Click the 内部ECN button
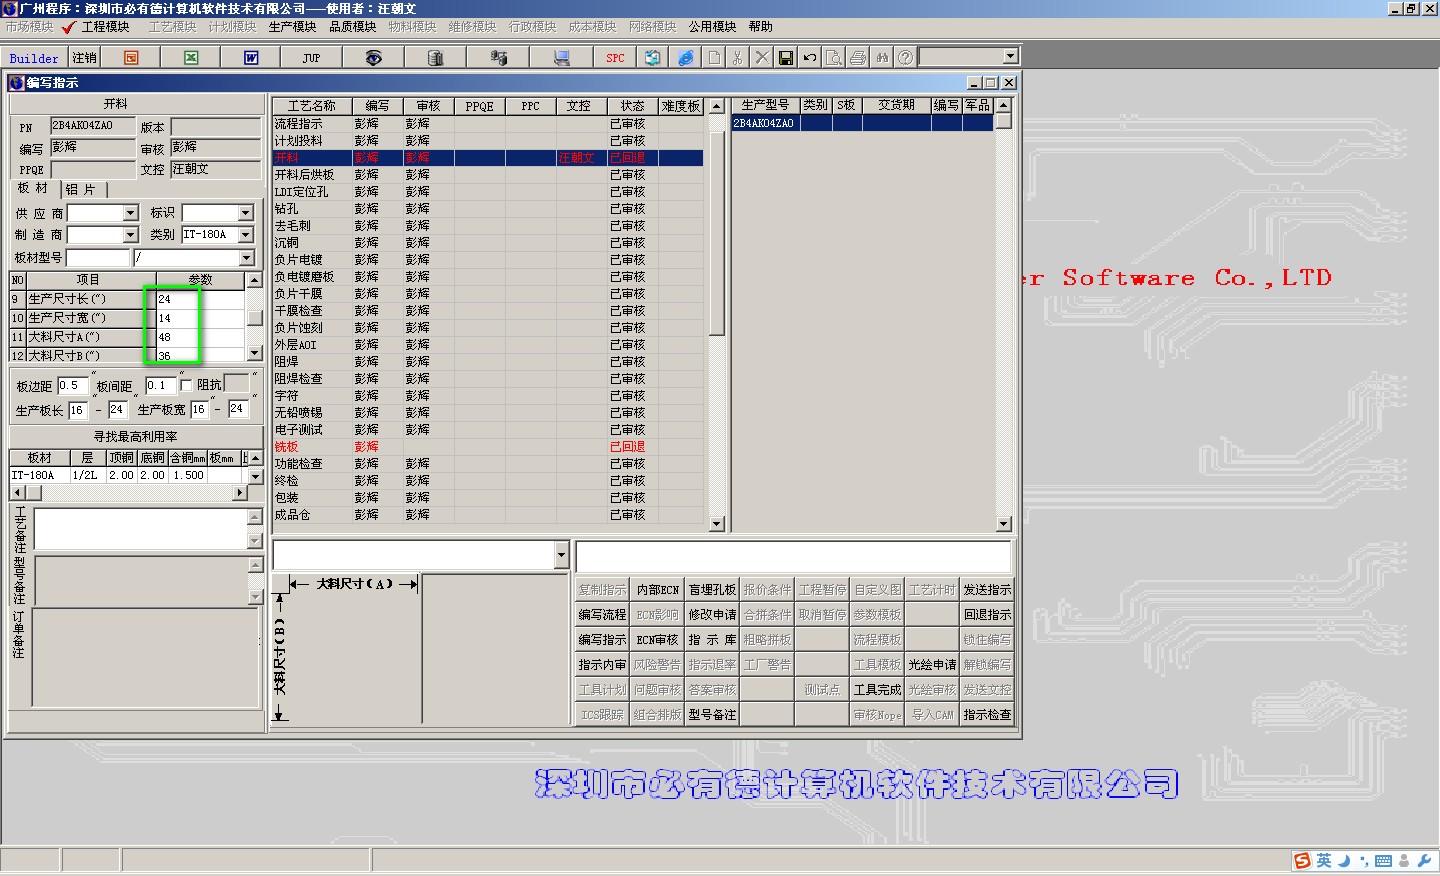This screenshot has width=1440, height=876. point(657,590)
